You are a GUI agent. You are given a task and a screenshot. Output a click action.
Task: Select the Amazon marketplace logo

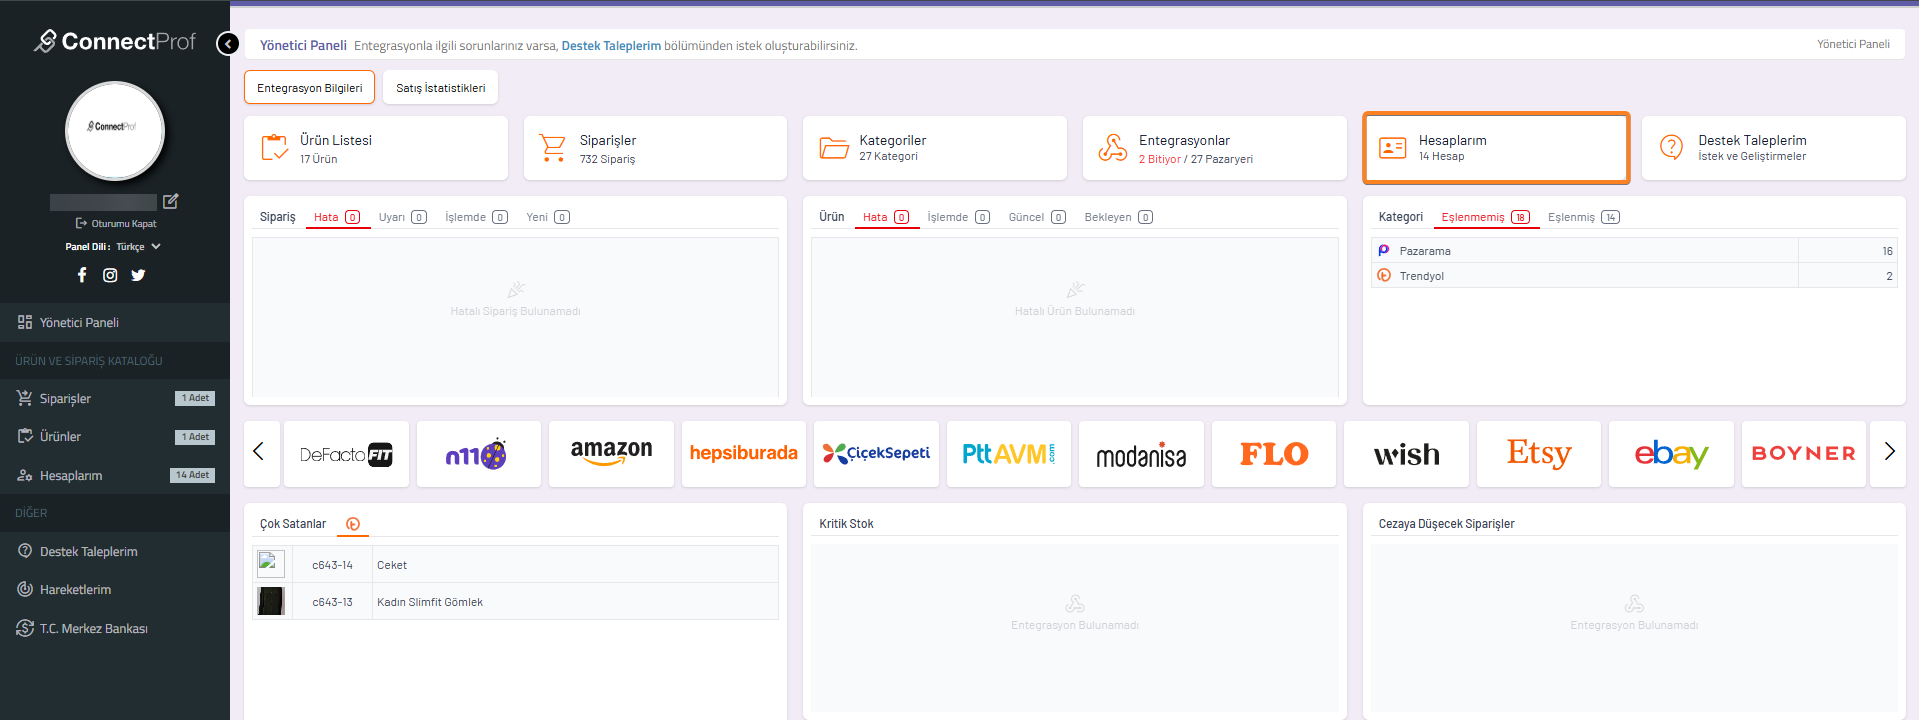pyautogui.click(x=611, y=454)
